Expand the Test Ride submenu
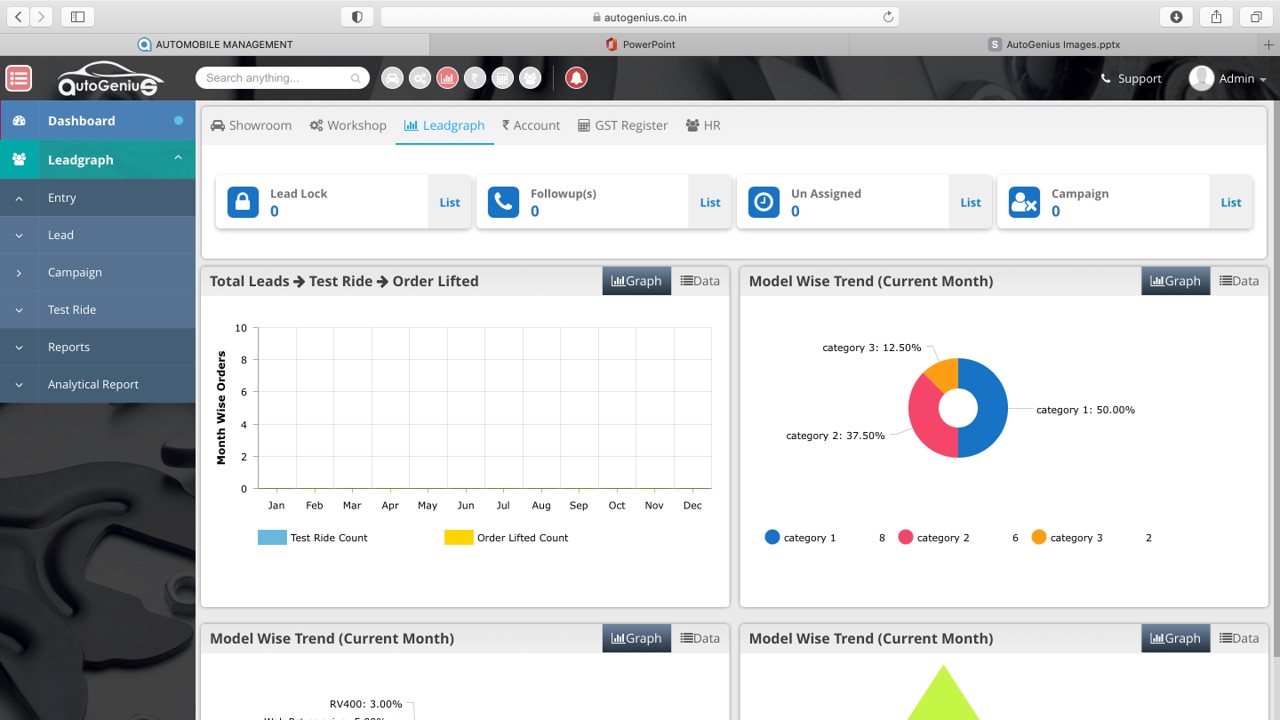 (19, 310)
